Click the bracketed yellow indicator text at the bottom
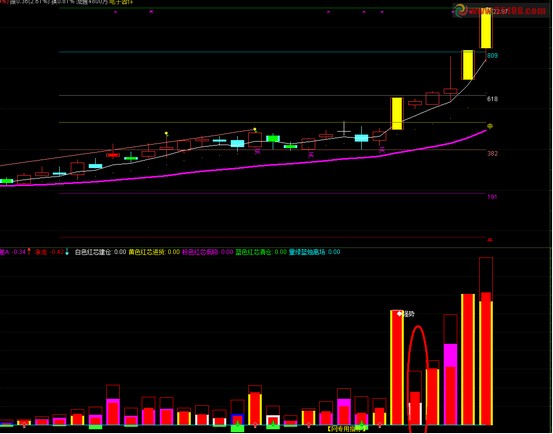The width and height of the screenshot is (553, 434). coord(347,429)
